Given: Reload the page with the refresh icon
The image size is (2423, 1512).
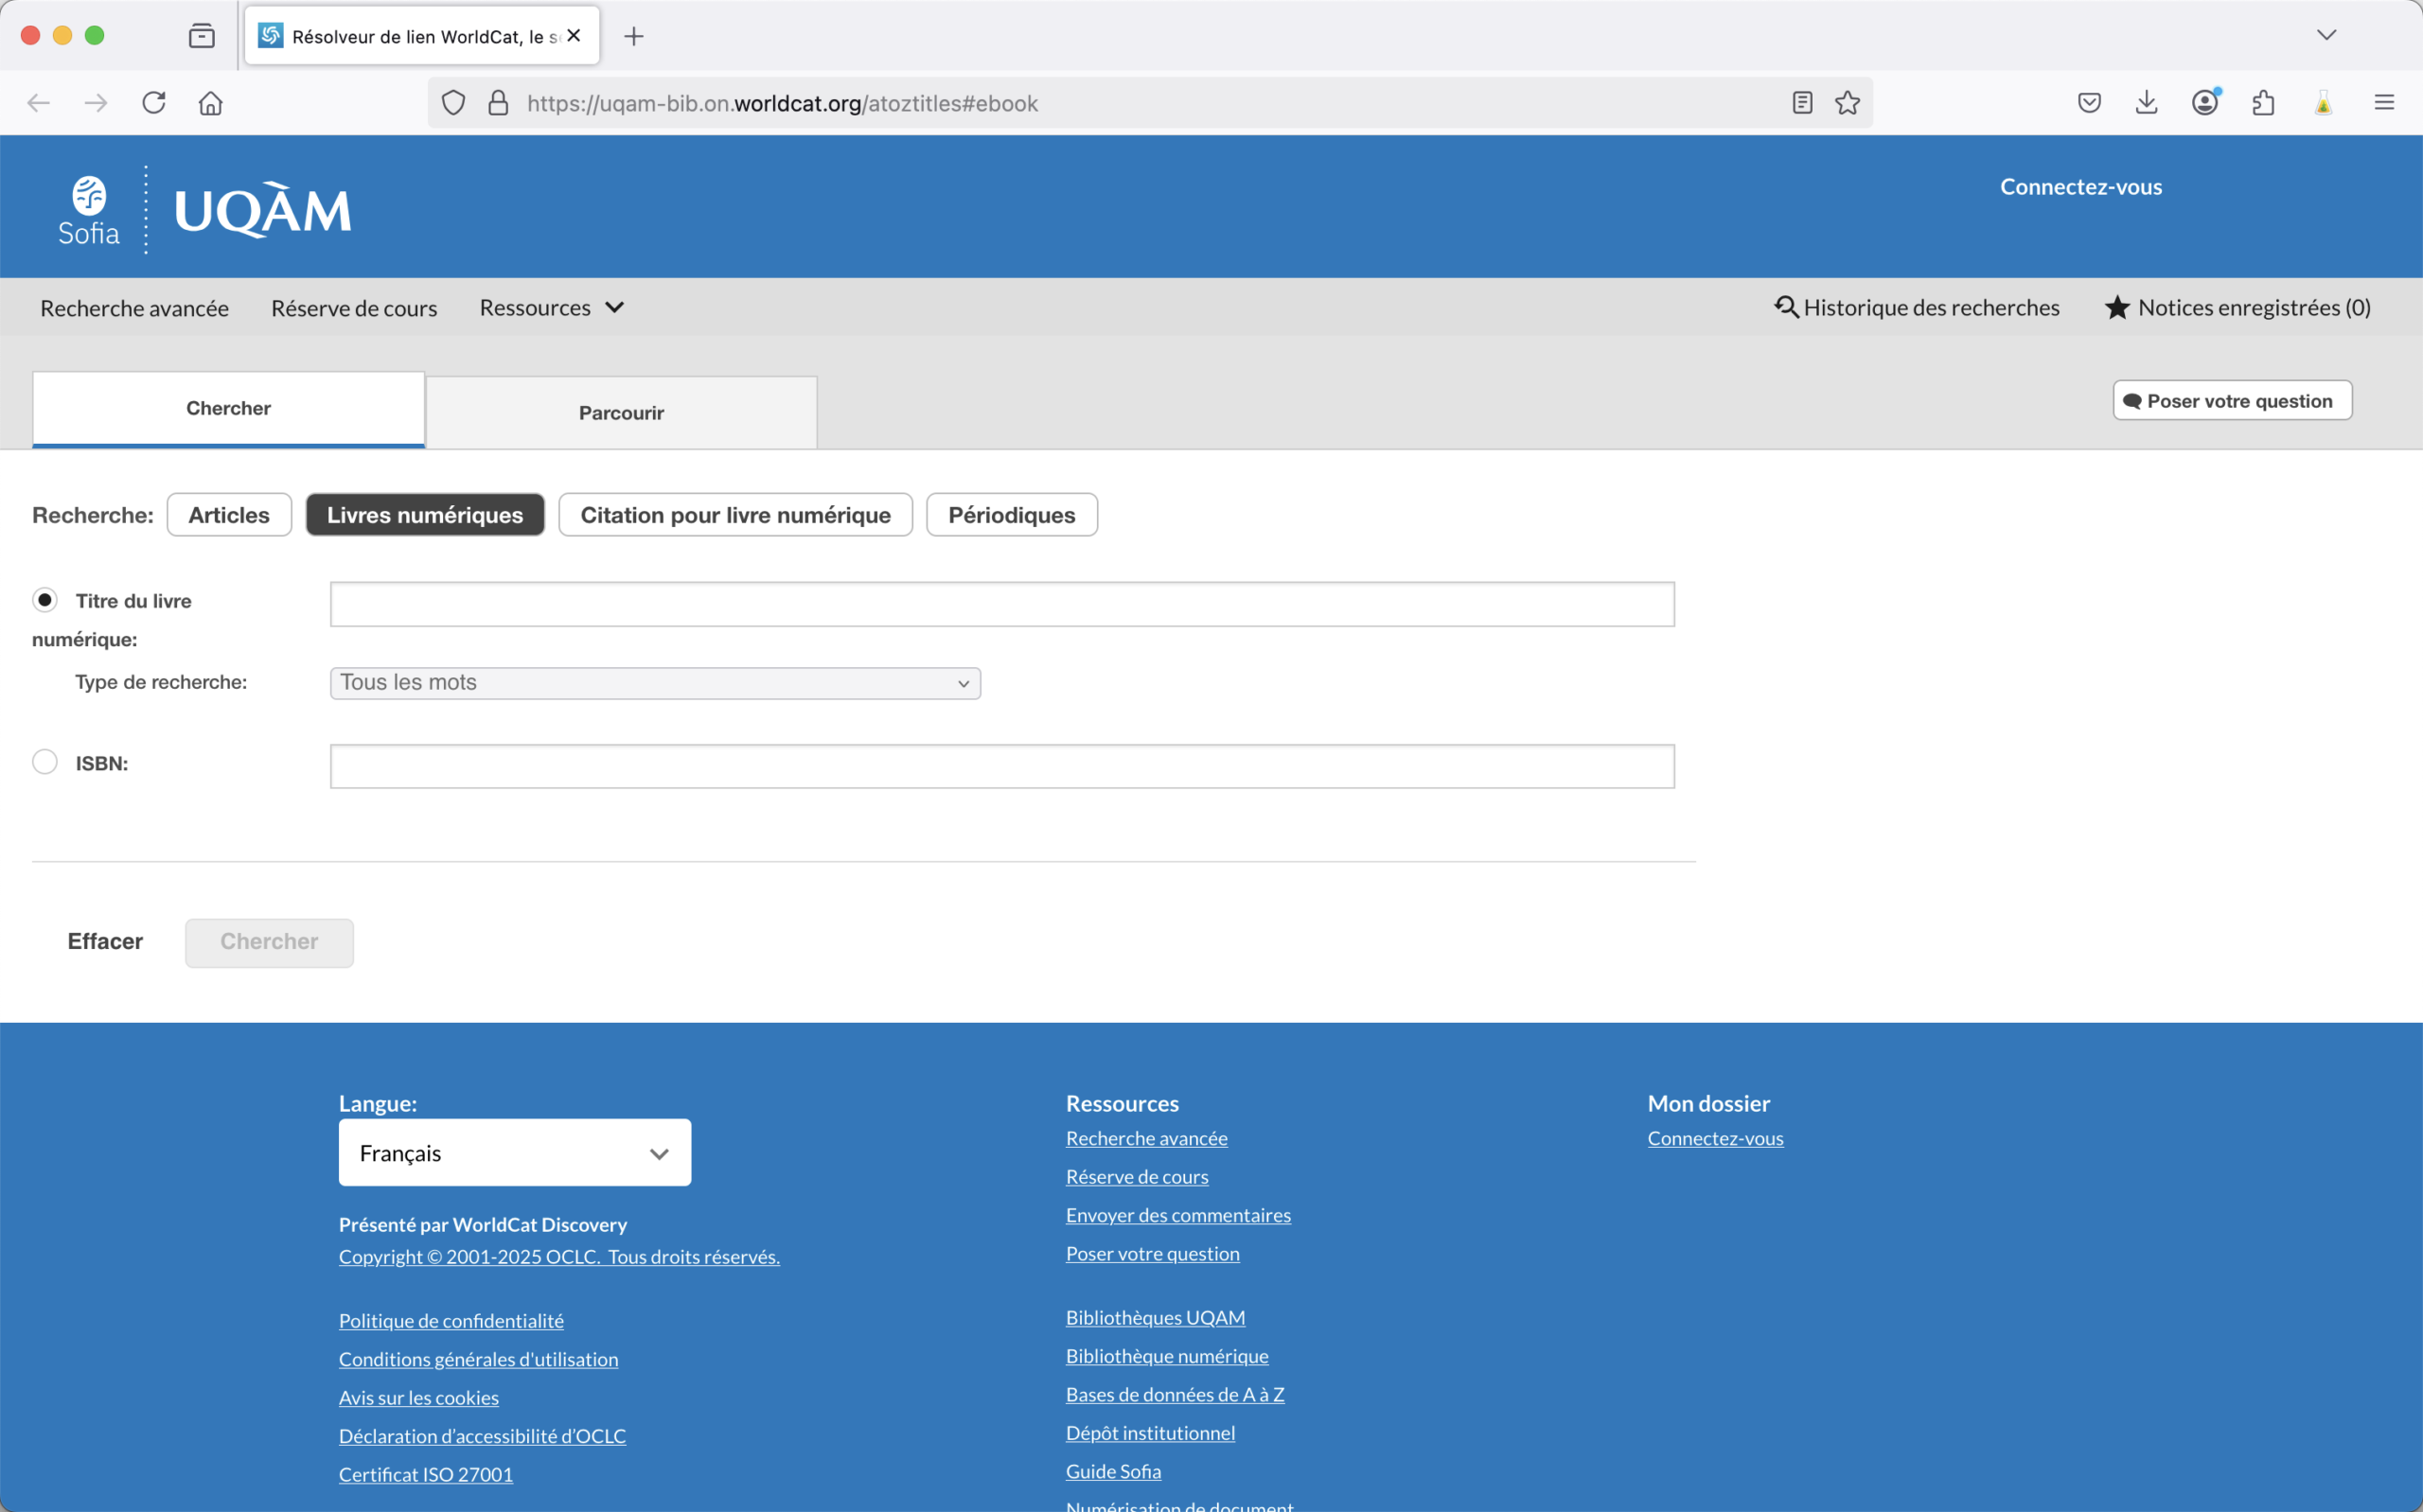Looking at the screenshot, I should point(153,103).
